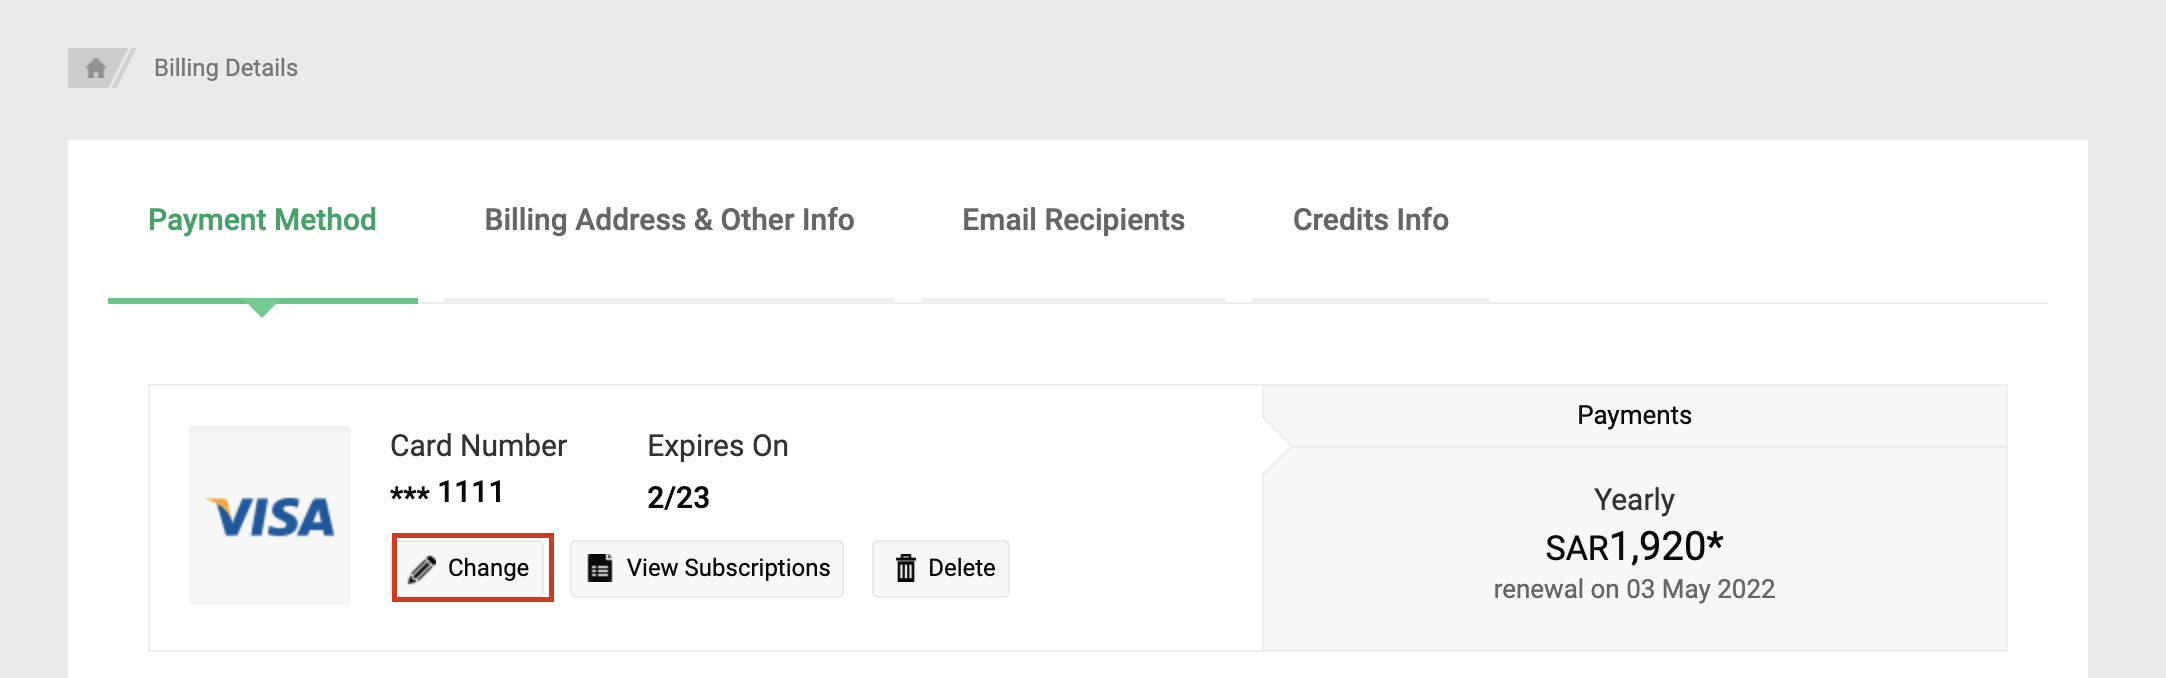Click the renewal on 03 May 2022 text
Screen dimensions: 2166x678
(1634, 589)
